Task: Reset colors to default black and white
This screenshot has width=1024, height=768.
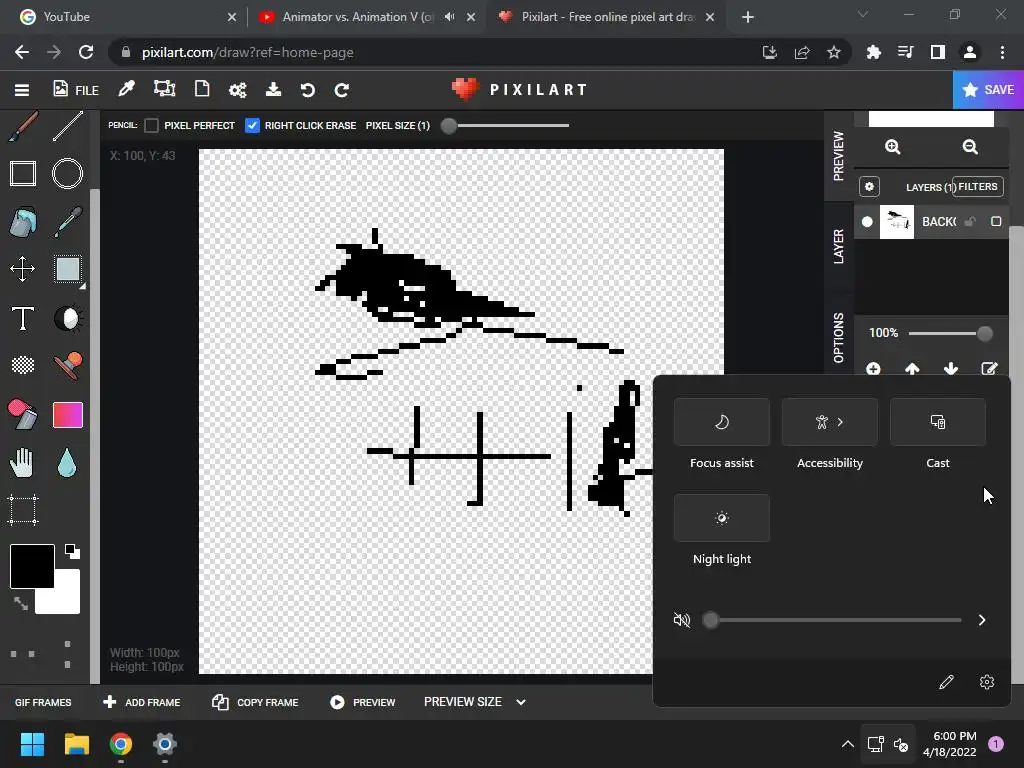Action: point(72,552)
